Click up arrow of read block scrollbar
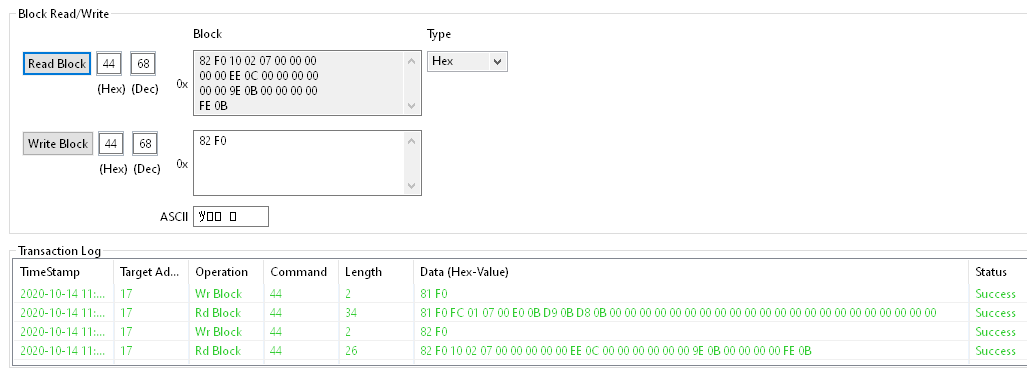 coord(411,61)
